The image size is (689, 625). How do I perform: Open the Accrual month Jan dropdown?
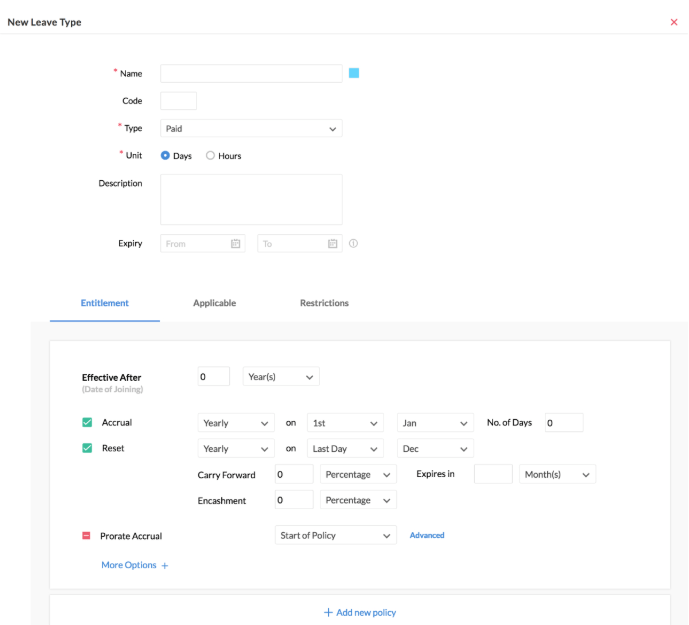pos(435,423)
